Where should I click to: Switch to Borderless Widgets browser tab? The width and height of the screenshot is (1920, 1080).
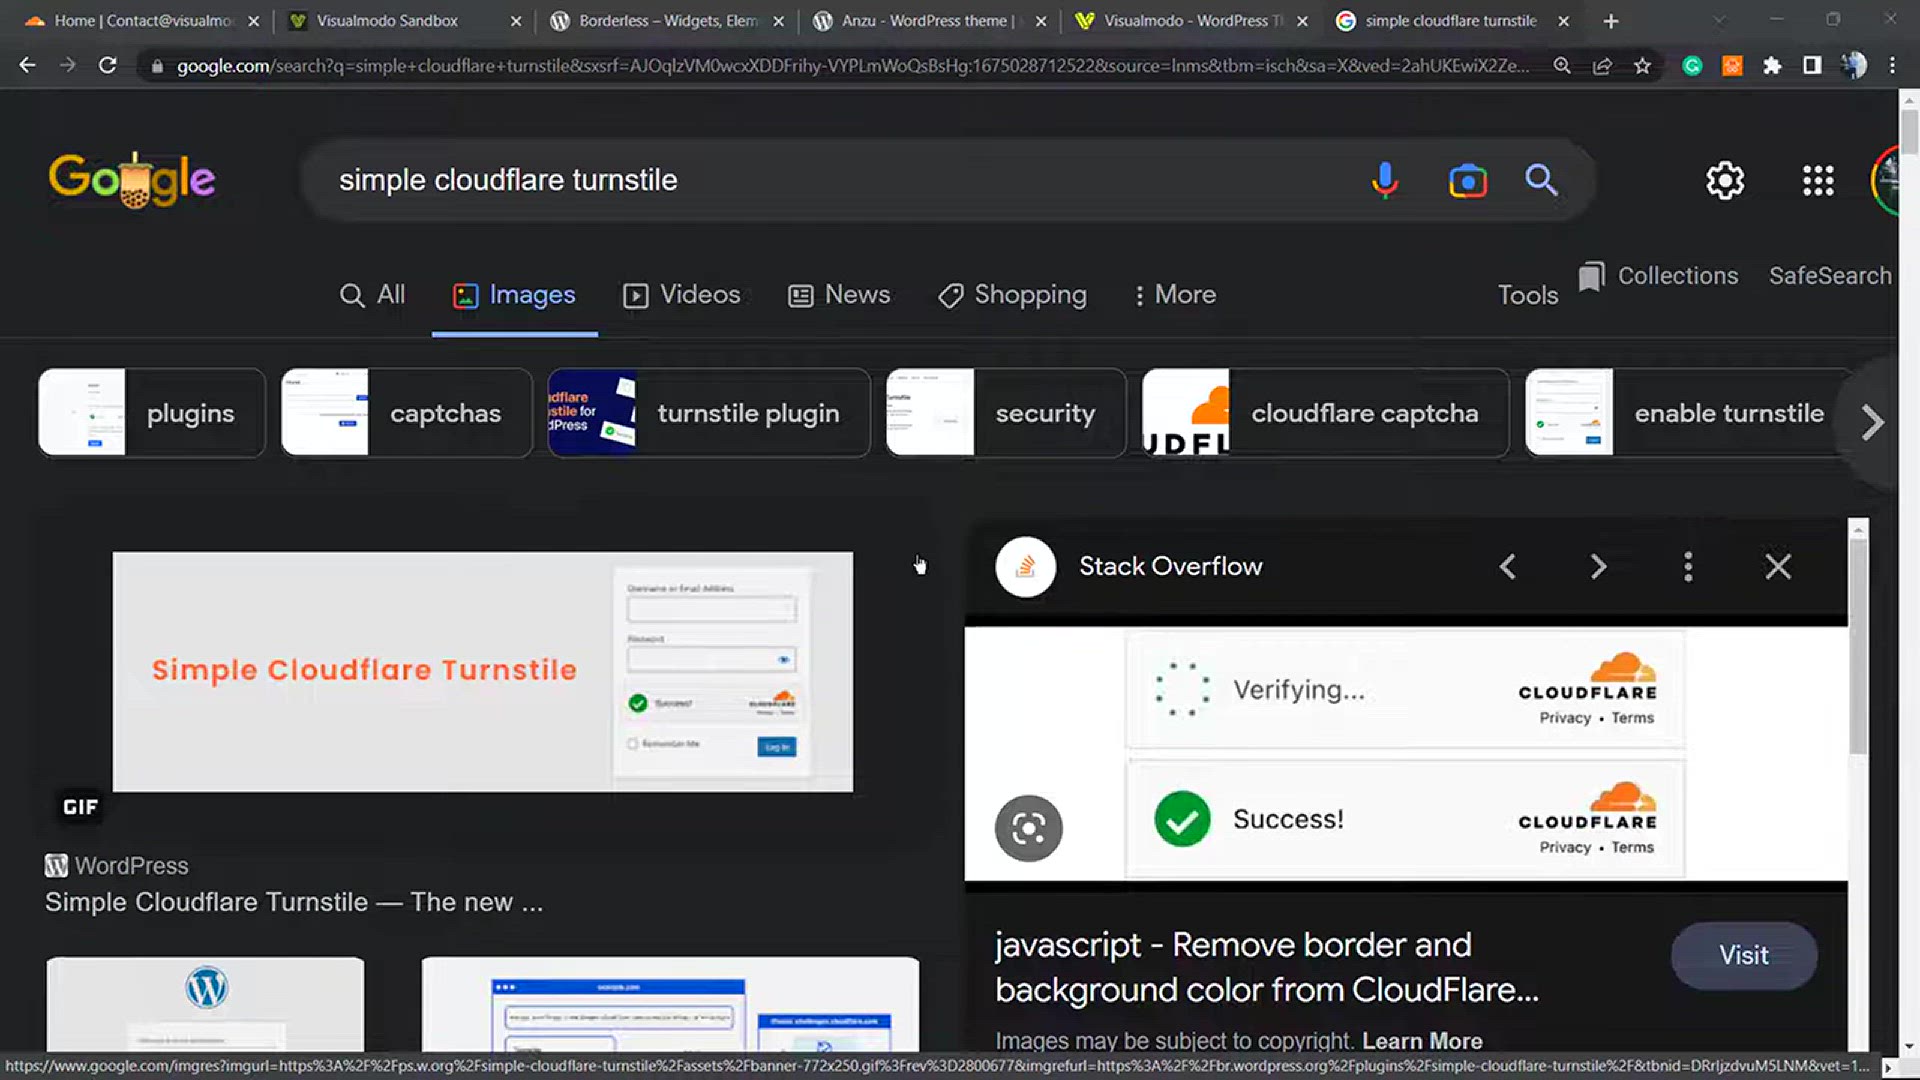[668, 21]
